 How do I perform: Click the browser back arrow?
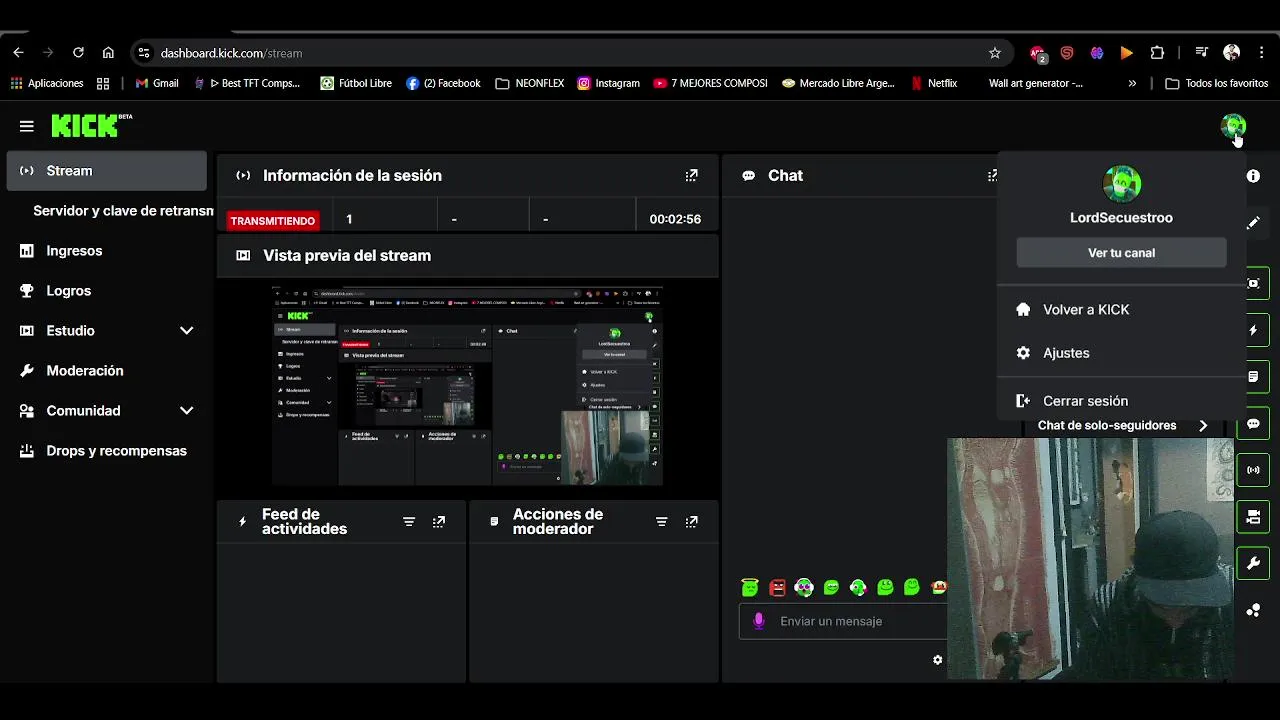18,53
